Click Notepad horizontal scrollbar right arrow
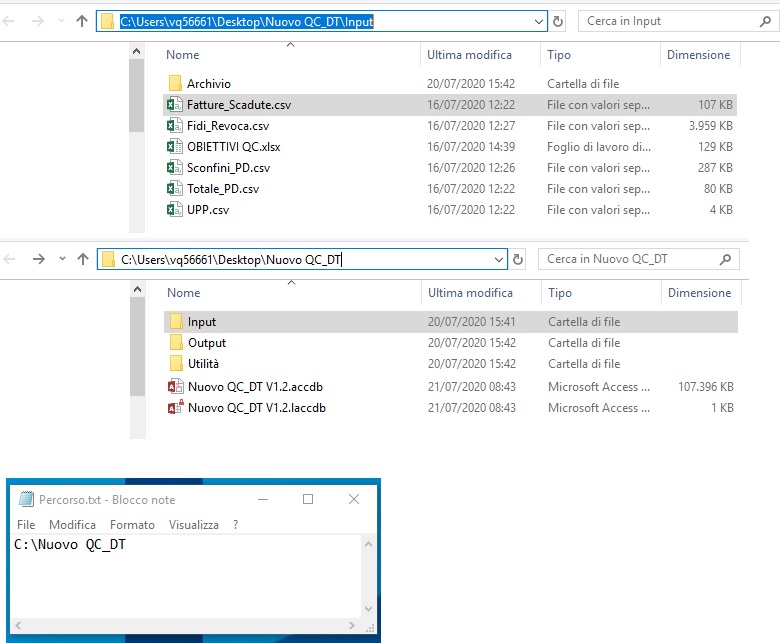The width and height of the screenshot is (780, 643). click(352, 625)
